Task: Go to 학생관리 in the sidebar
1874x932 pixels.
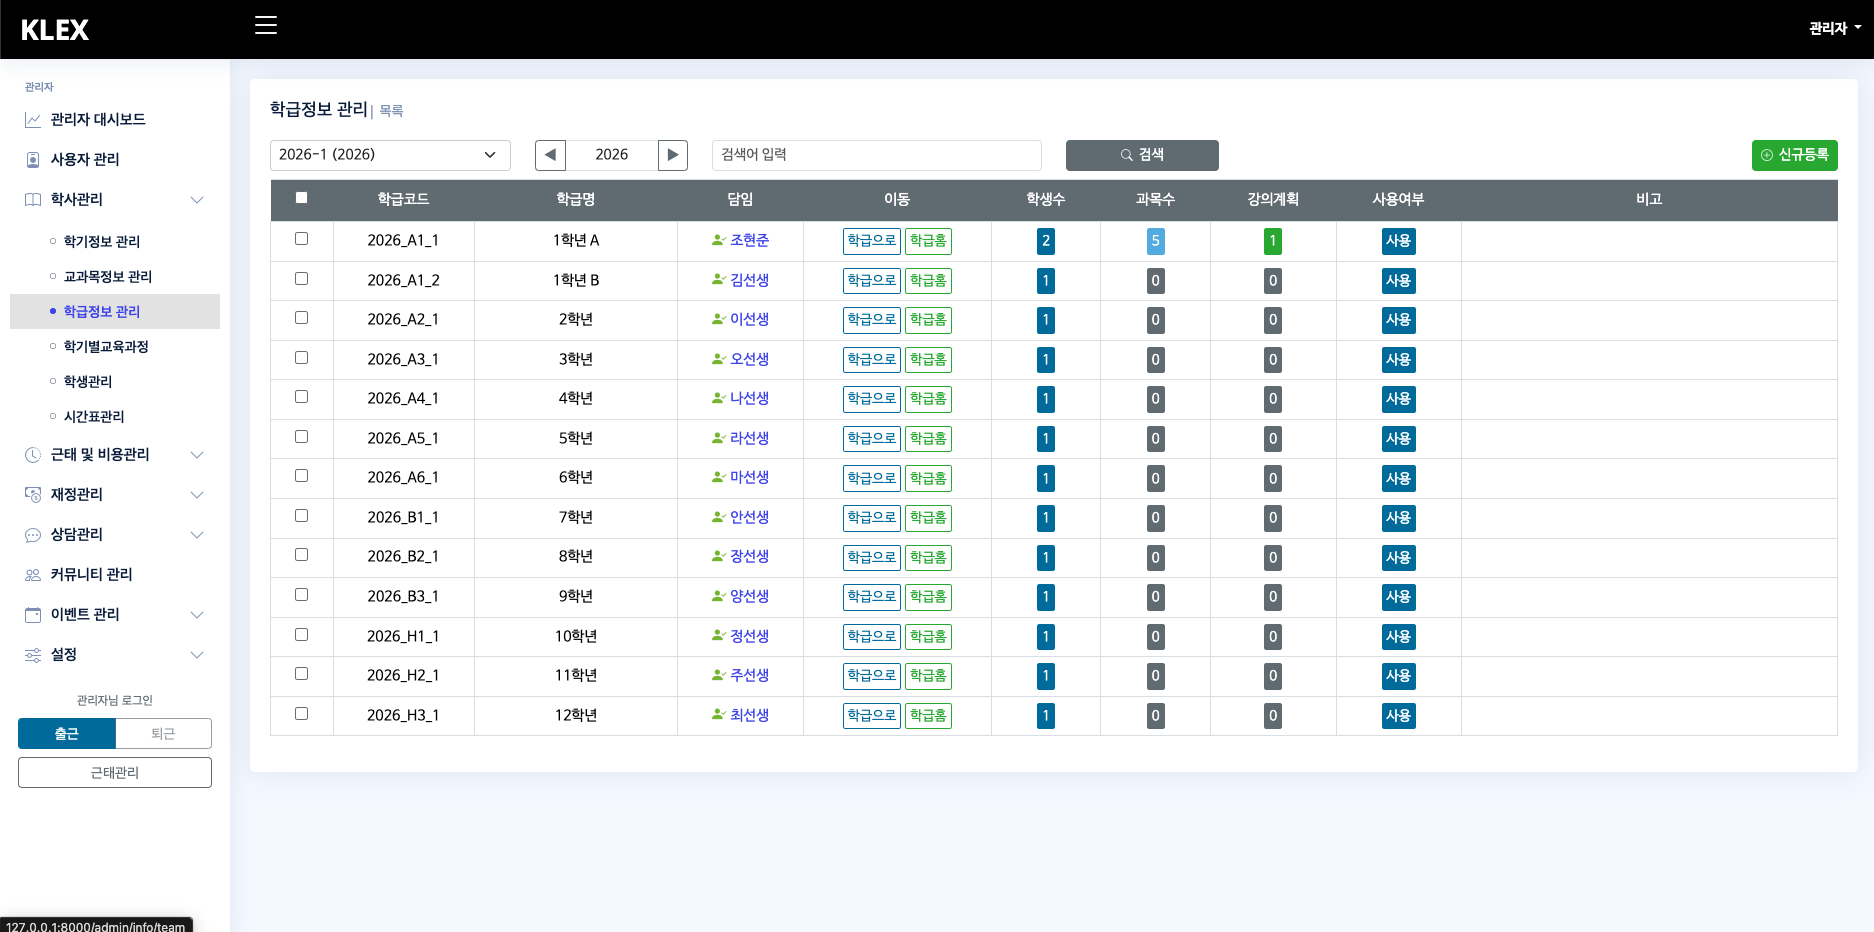Action: [x=88, y=382]
